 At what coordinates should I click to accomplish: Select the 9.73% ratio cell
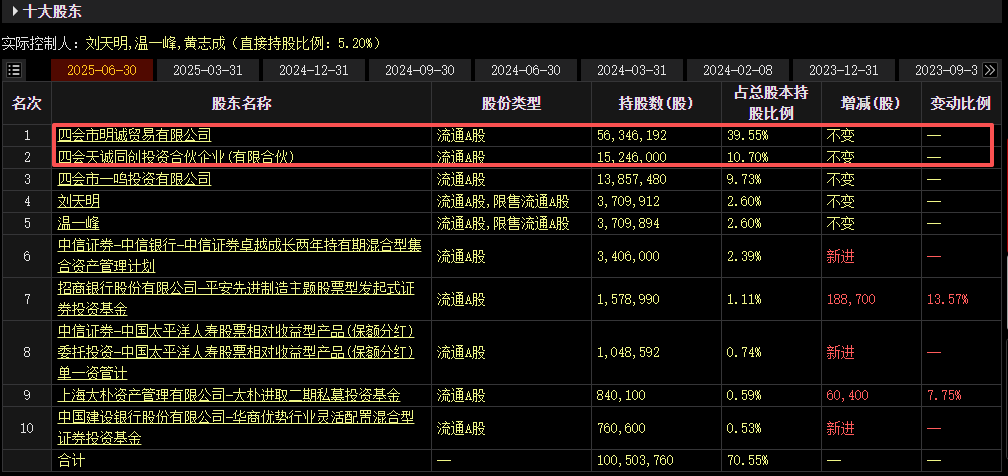coord(744,179)
